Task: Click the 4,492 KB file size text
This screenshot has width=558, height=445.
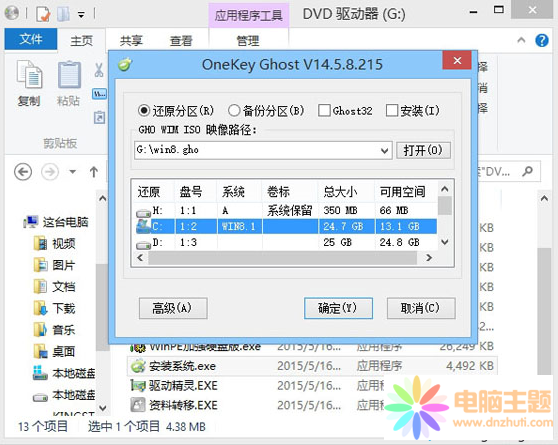Action: pyautogui.click(x=470, y=366)
